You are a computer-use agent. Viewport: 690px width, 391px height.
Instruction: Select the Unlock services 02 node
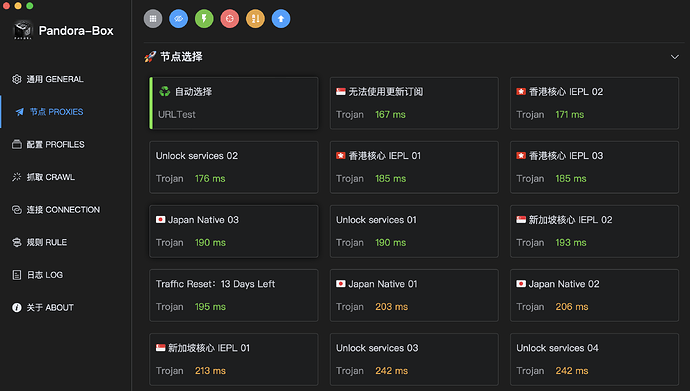point(234,167)
